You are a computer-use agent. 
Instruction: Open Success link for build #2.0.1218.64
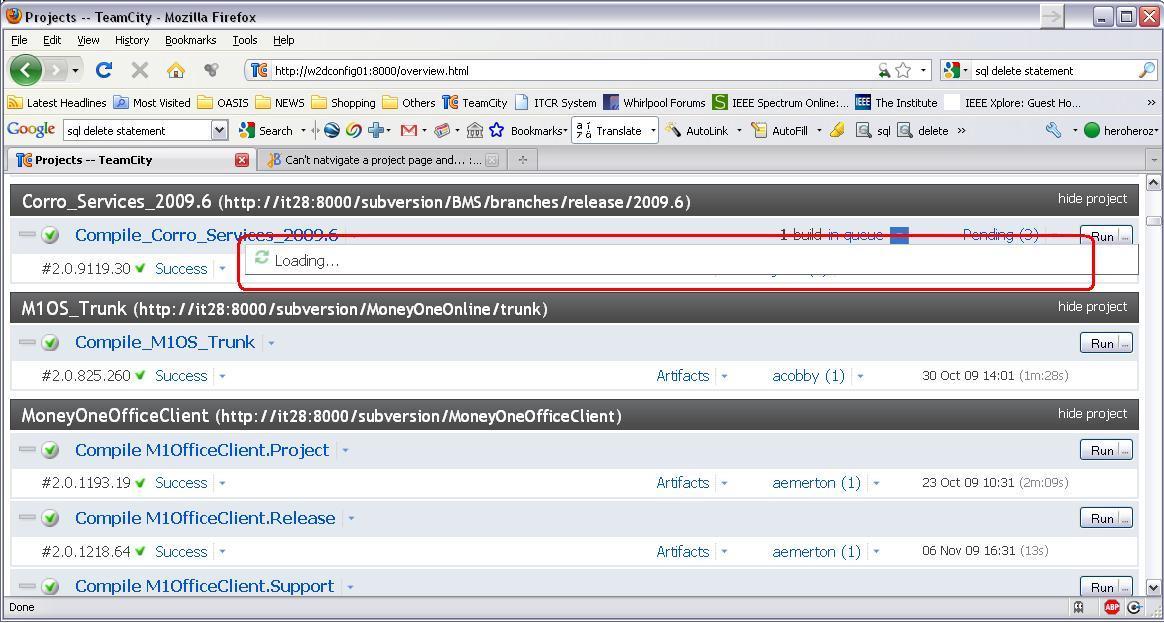point(180,552)
